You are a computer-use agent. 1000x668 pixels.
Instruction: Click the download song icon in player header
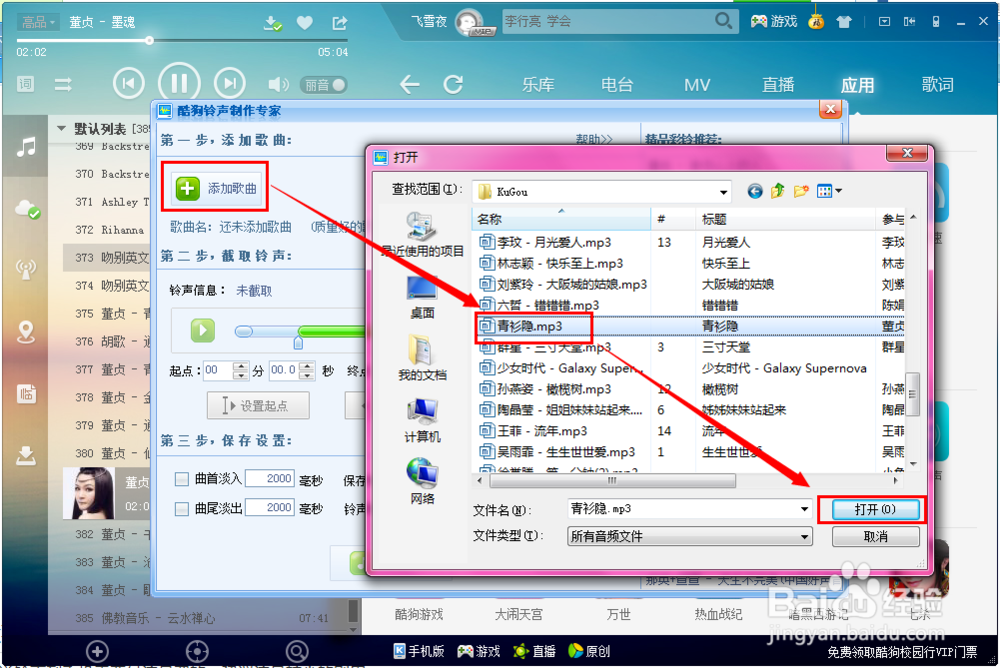coord(272,23)
